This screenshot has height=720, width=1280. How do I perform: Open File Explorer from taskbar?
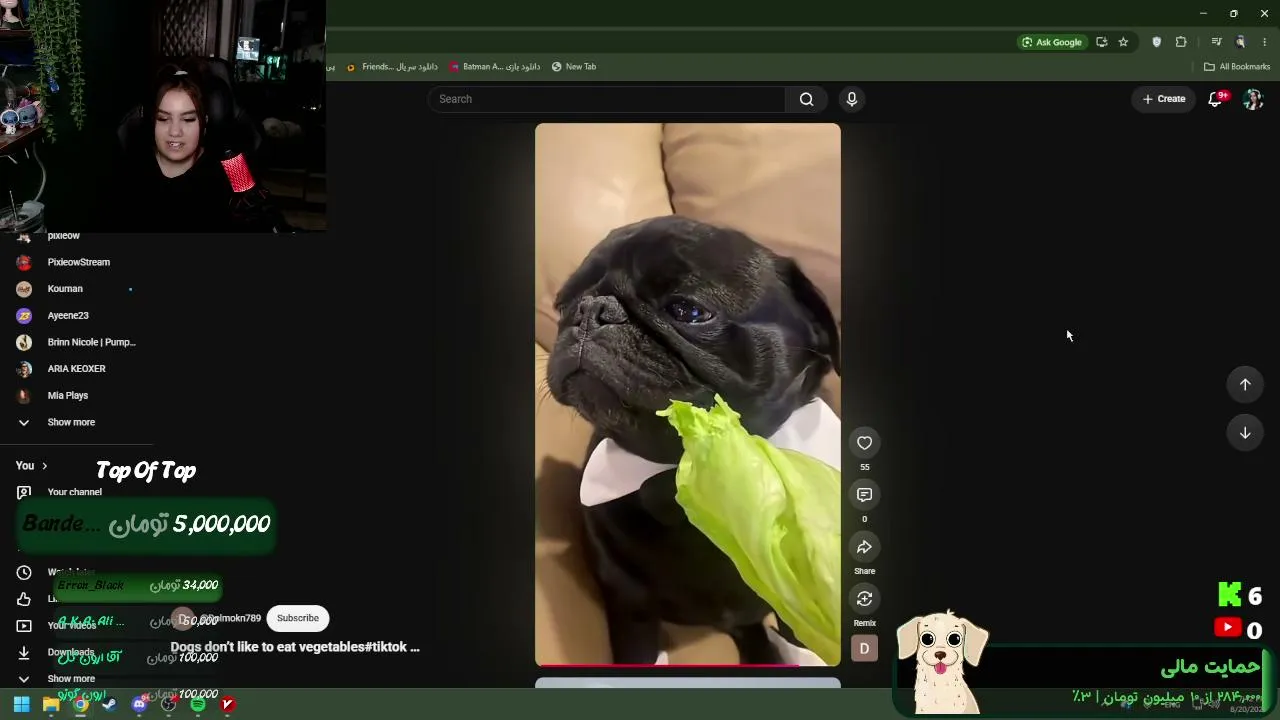point(51,705)
